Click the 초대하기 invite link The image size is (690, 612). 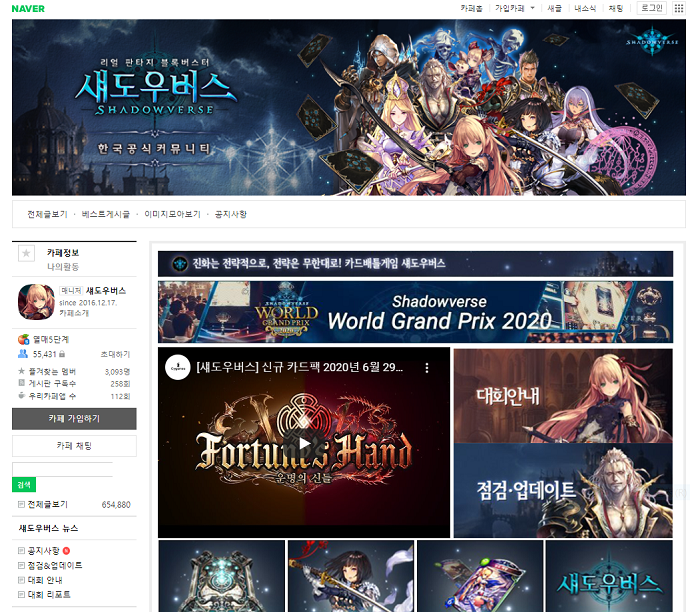point(115,354)
